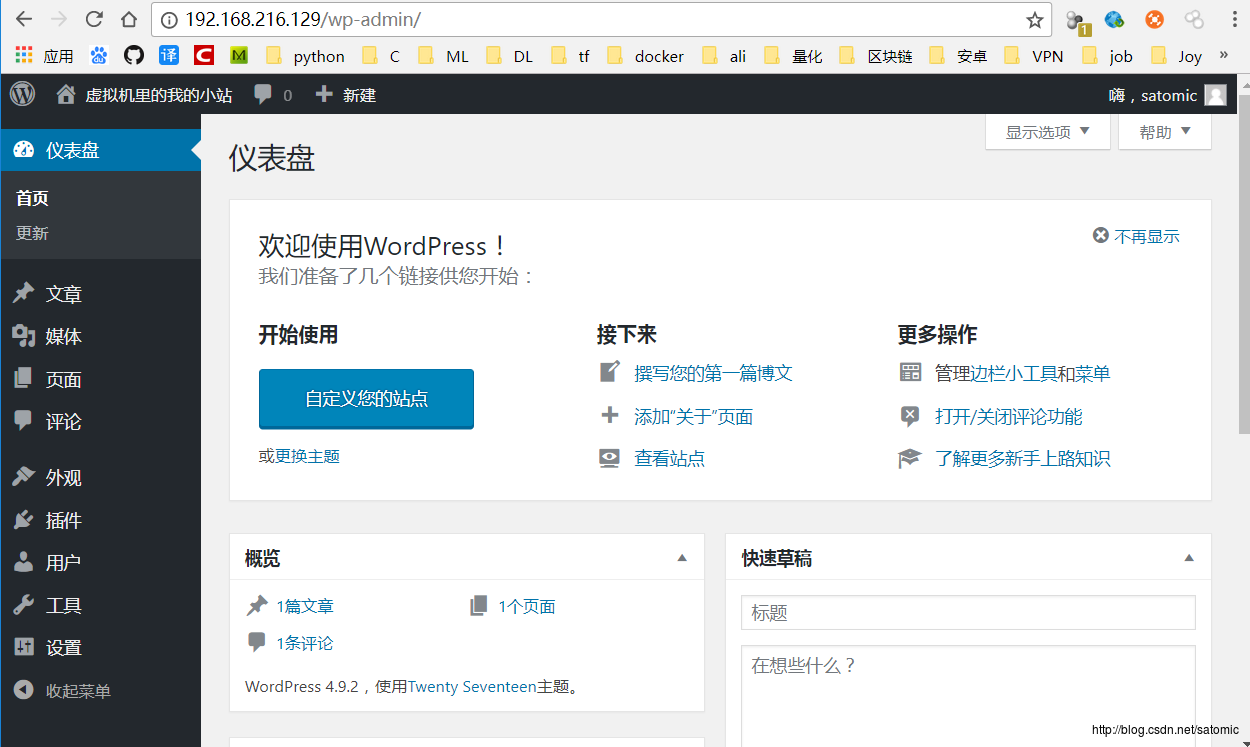Open the comments bubble in admin bar
The image size is (1250, 747).
coord(263,95)
